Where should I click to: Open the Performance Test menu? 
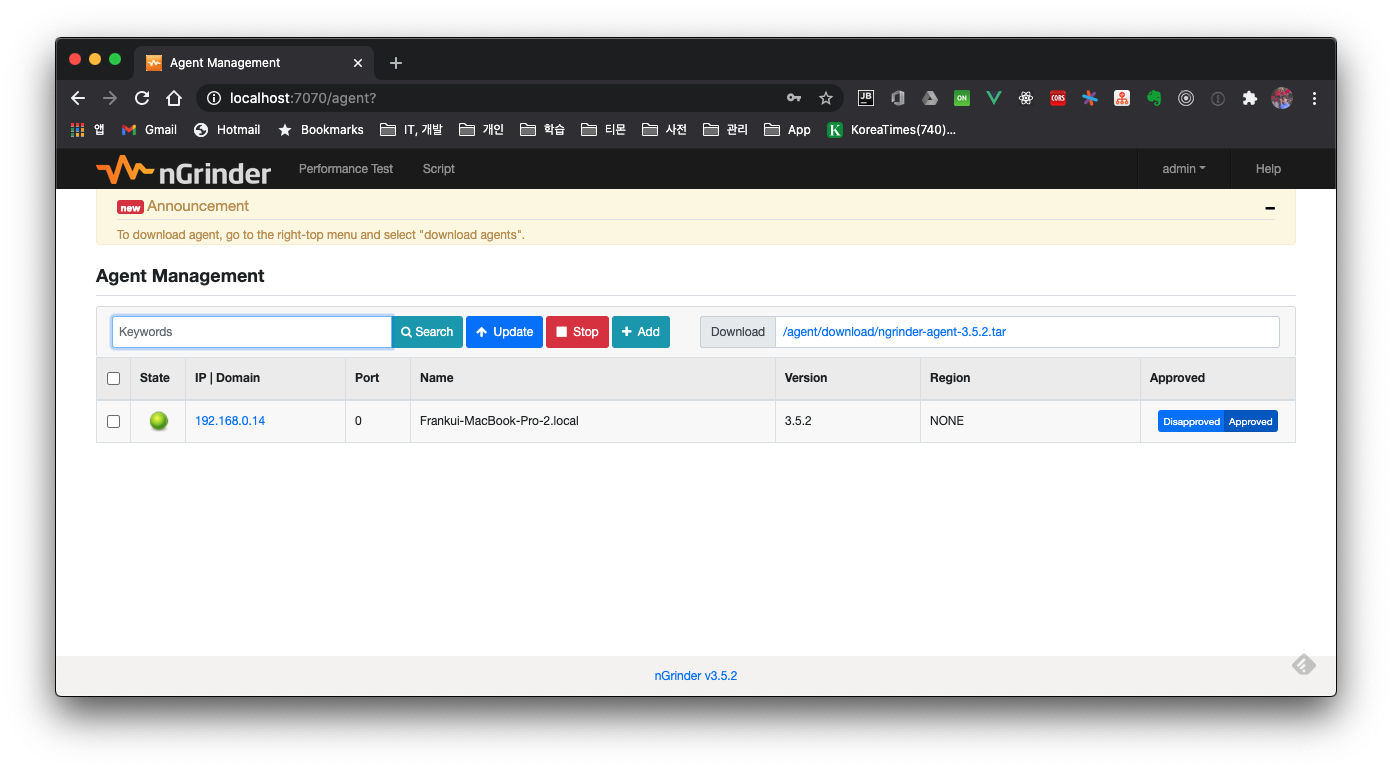click(346, 169)
